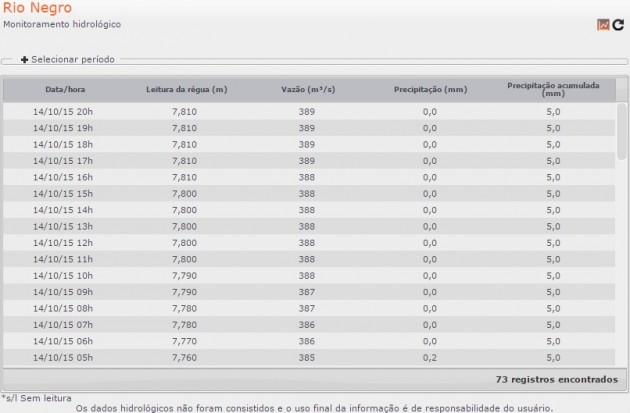Click Precipitação acumulada column header
The height and width of the screenshot is (413, 630).
553,89
